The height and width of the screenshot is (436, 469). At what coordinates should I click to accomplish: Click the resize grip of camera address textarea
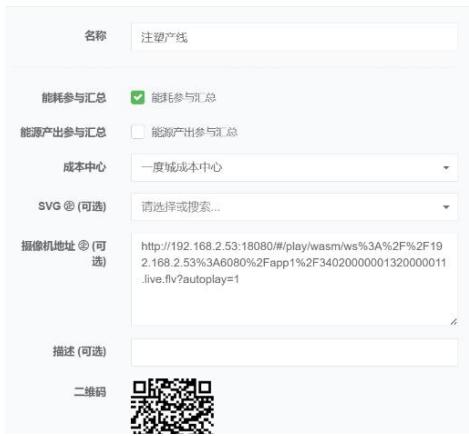tap(454, 322)
